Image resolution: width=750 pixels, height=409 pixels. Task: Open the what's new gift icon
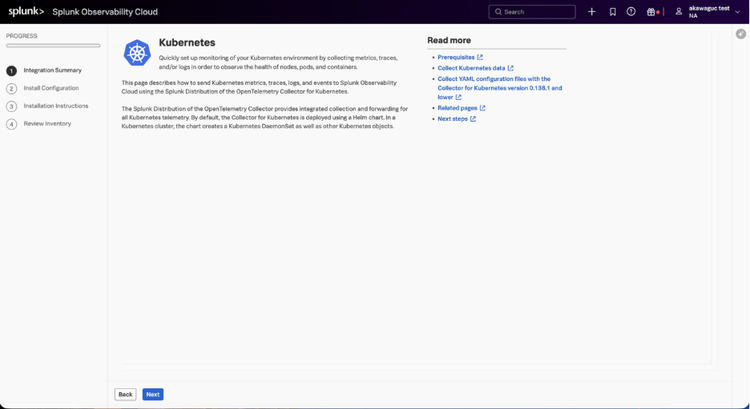651,12
